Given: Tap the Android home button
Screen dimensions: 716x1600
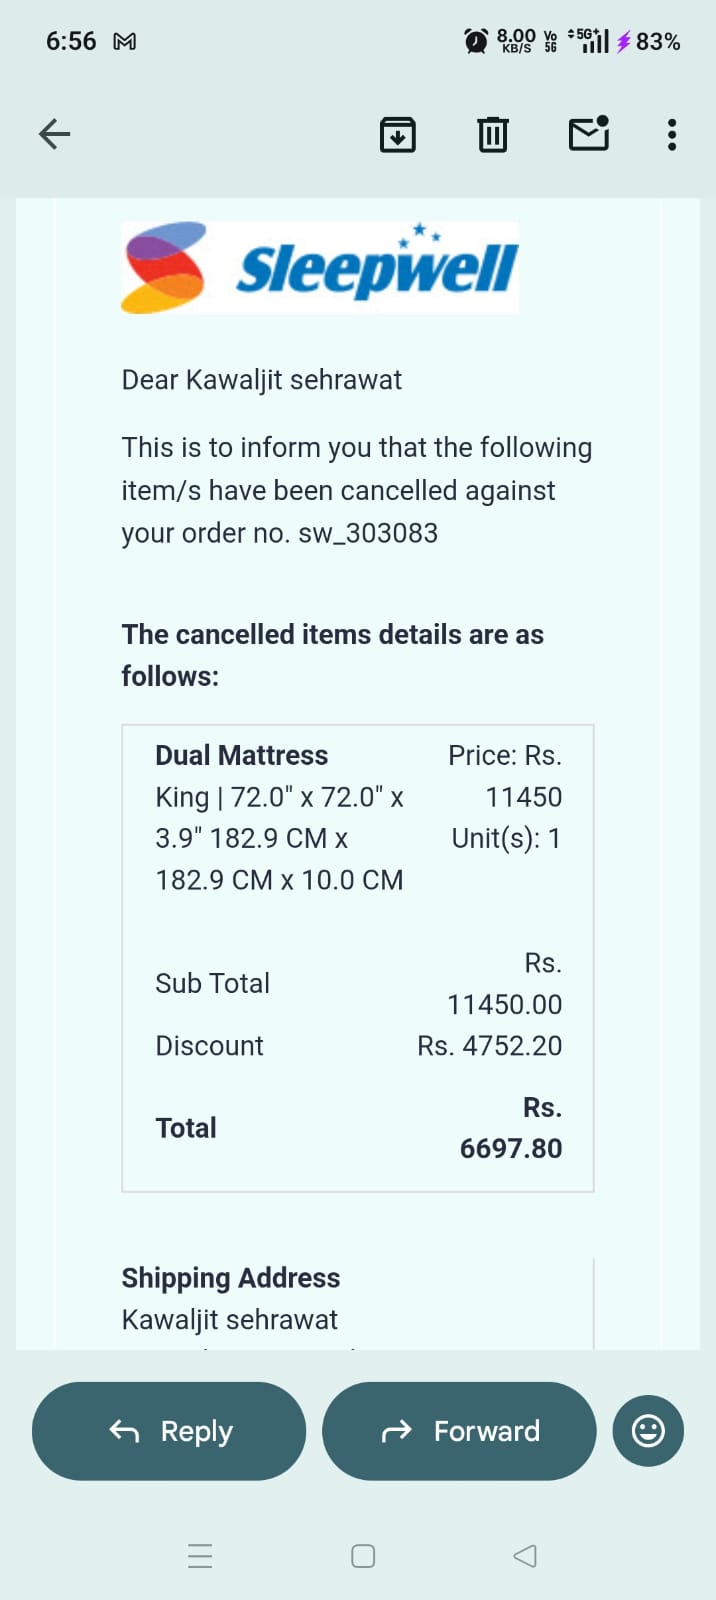Looking at the screenshot, I should click(x=363, y=1556).
